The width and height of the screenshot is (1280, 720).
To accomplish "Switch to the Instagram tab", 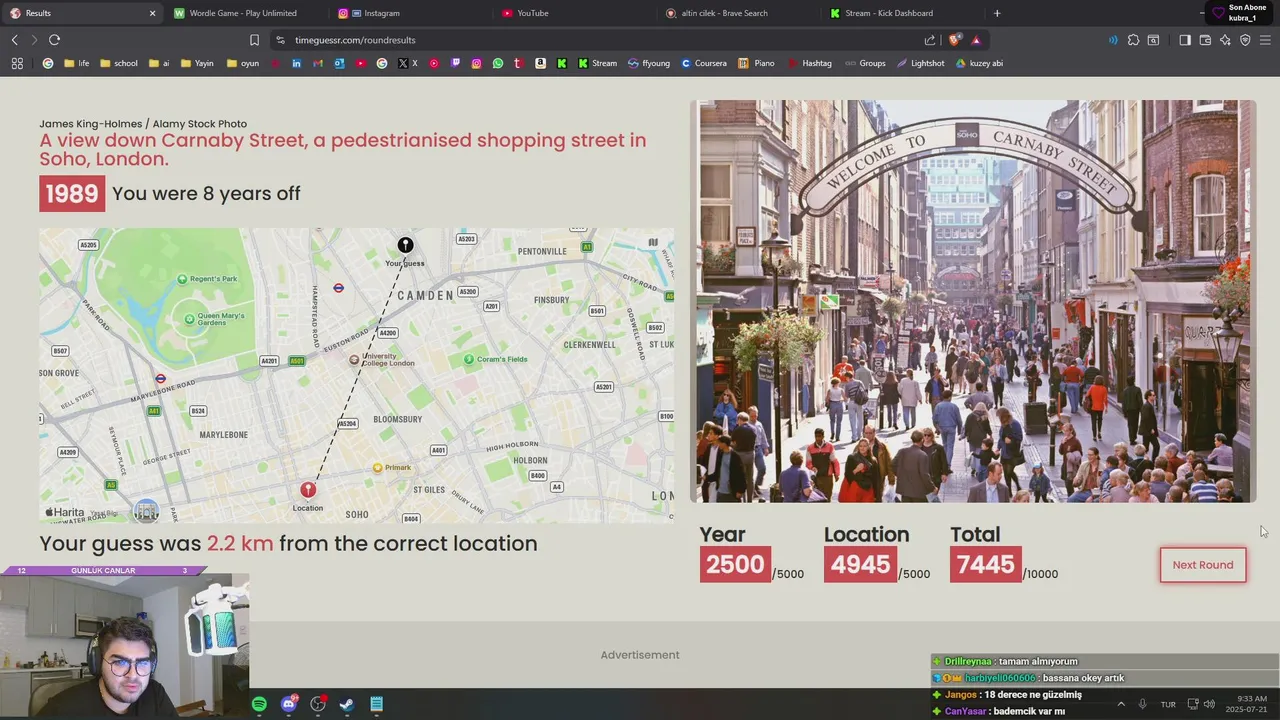I will point(410,13).
